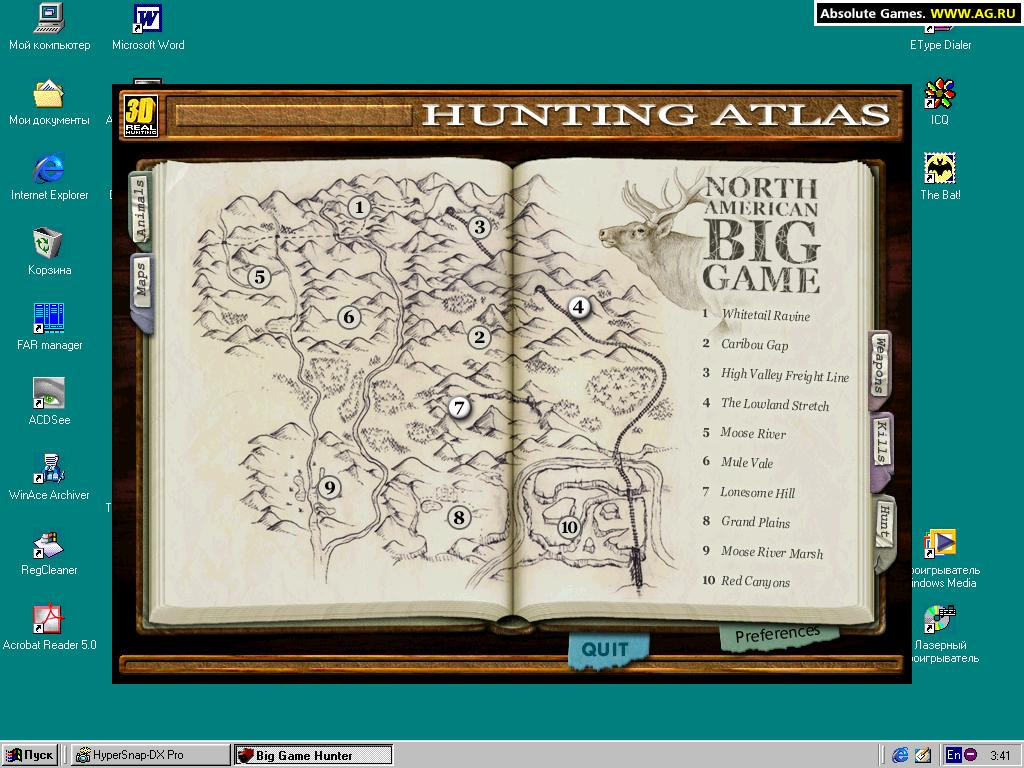1024x768 pixels.
Task: Select map marker 9 Moose River Marsh
Action: 330,487
